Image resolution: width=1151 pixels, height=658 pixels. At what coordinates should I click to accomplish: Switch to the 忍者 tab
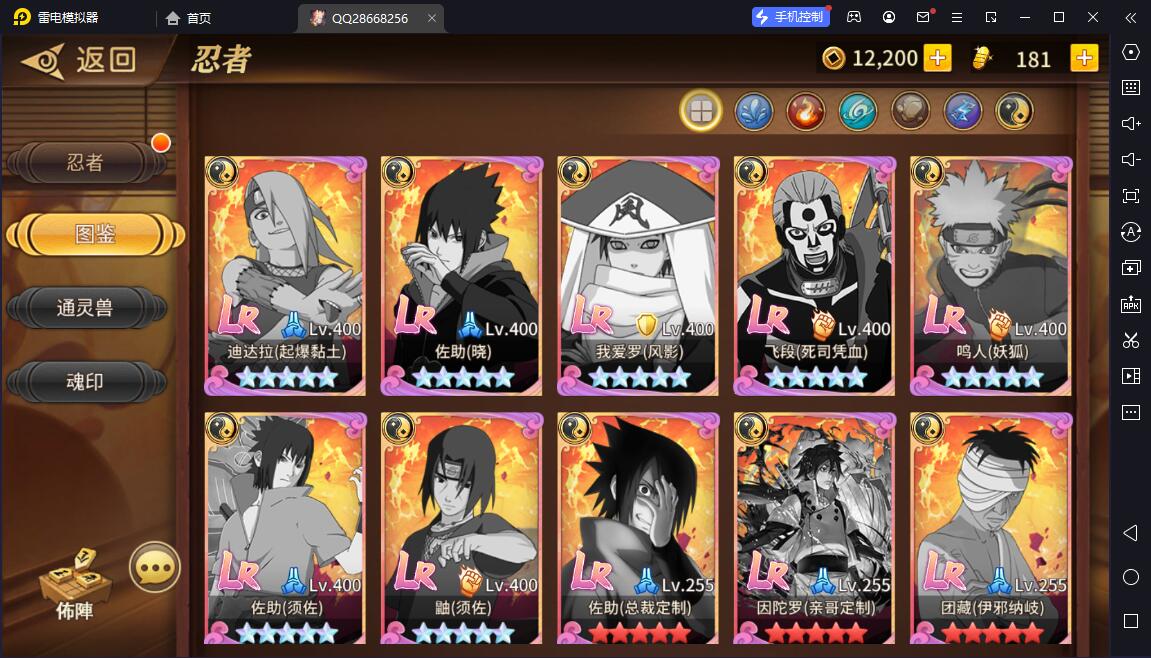pos(86,162)
